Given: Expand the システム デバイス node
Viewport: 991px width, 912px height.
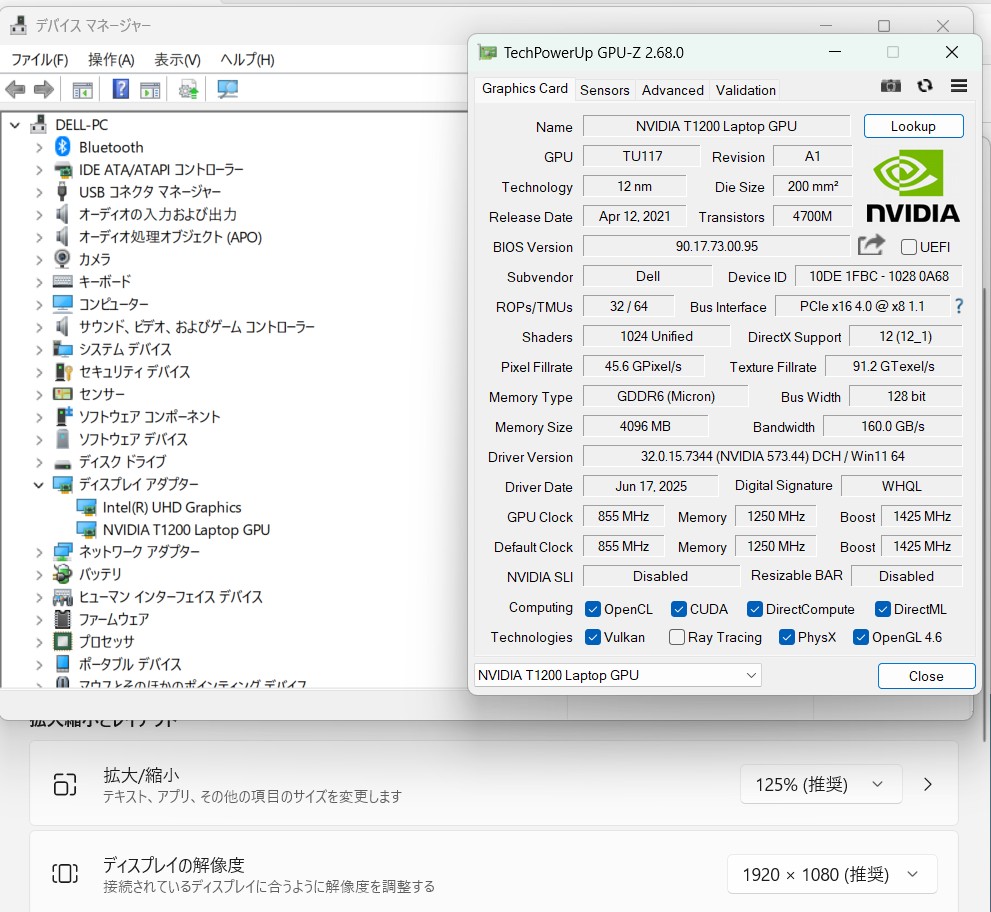Looking at the screenshot, I should [x=39, y=350].
